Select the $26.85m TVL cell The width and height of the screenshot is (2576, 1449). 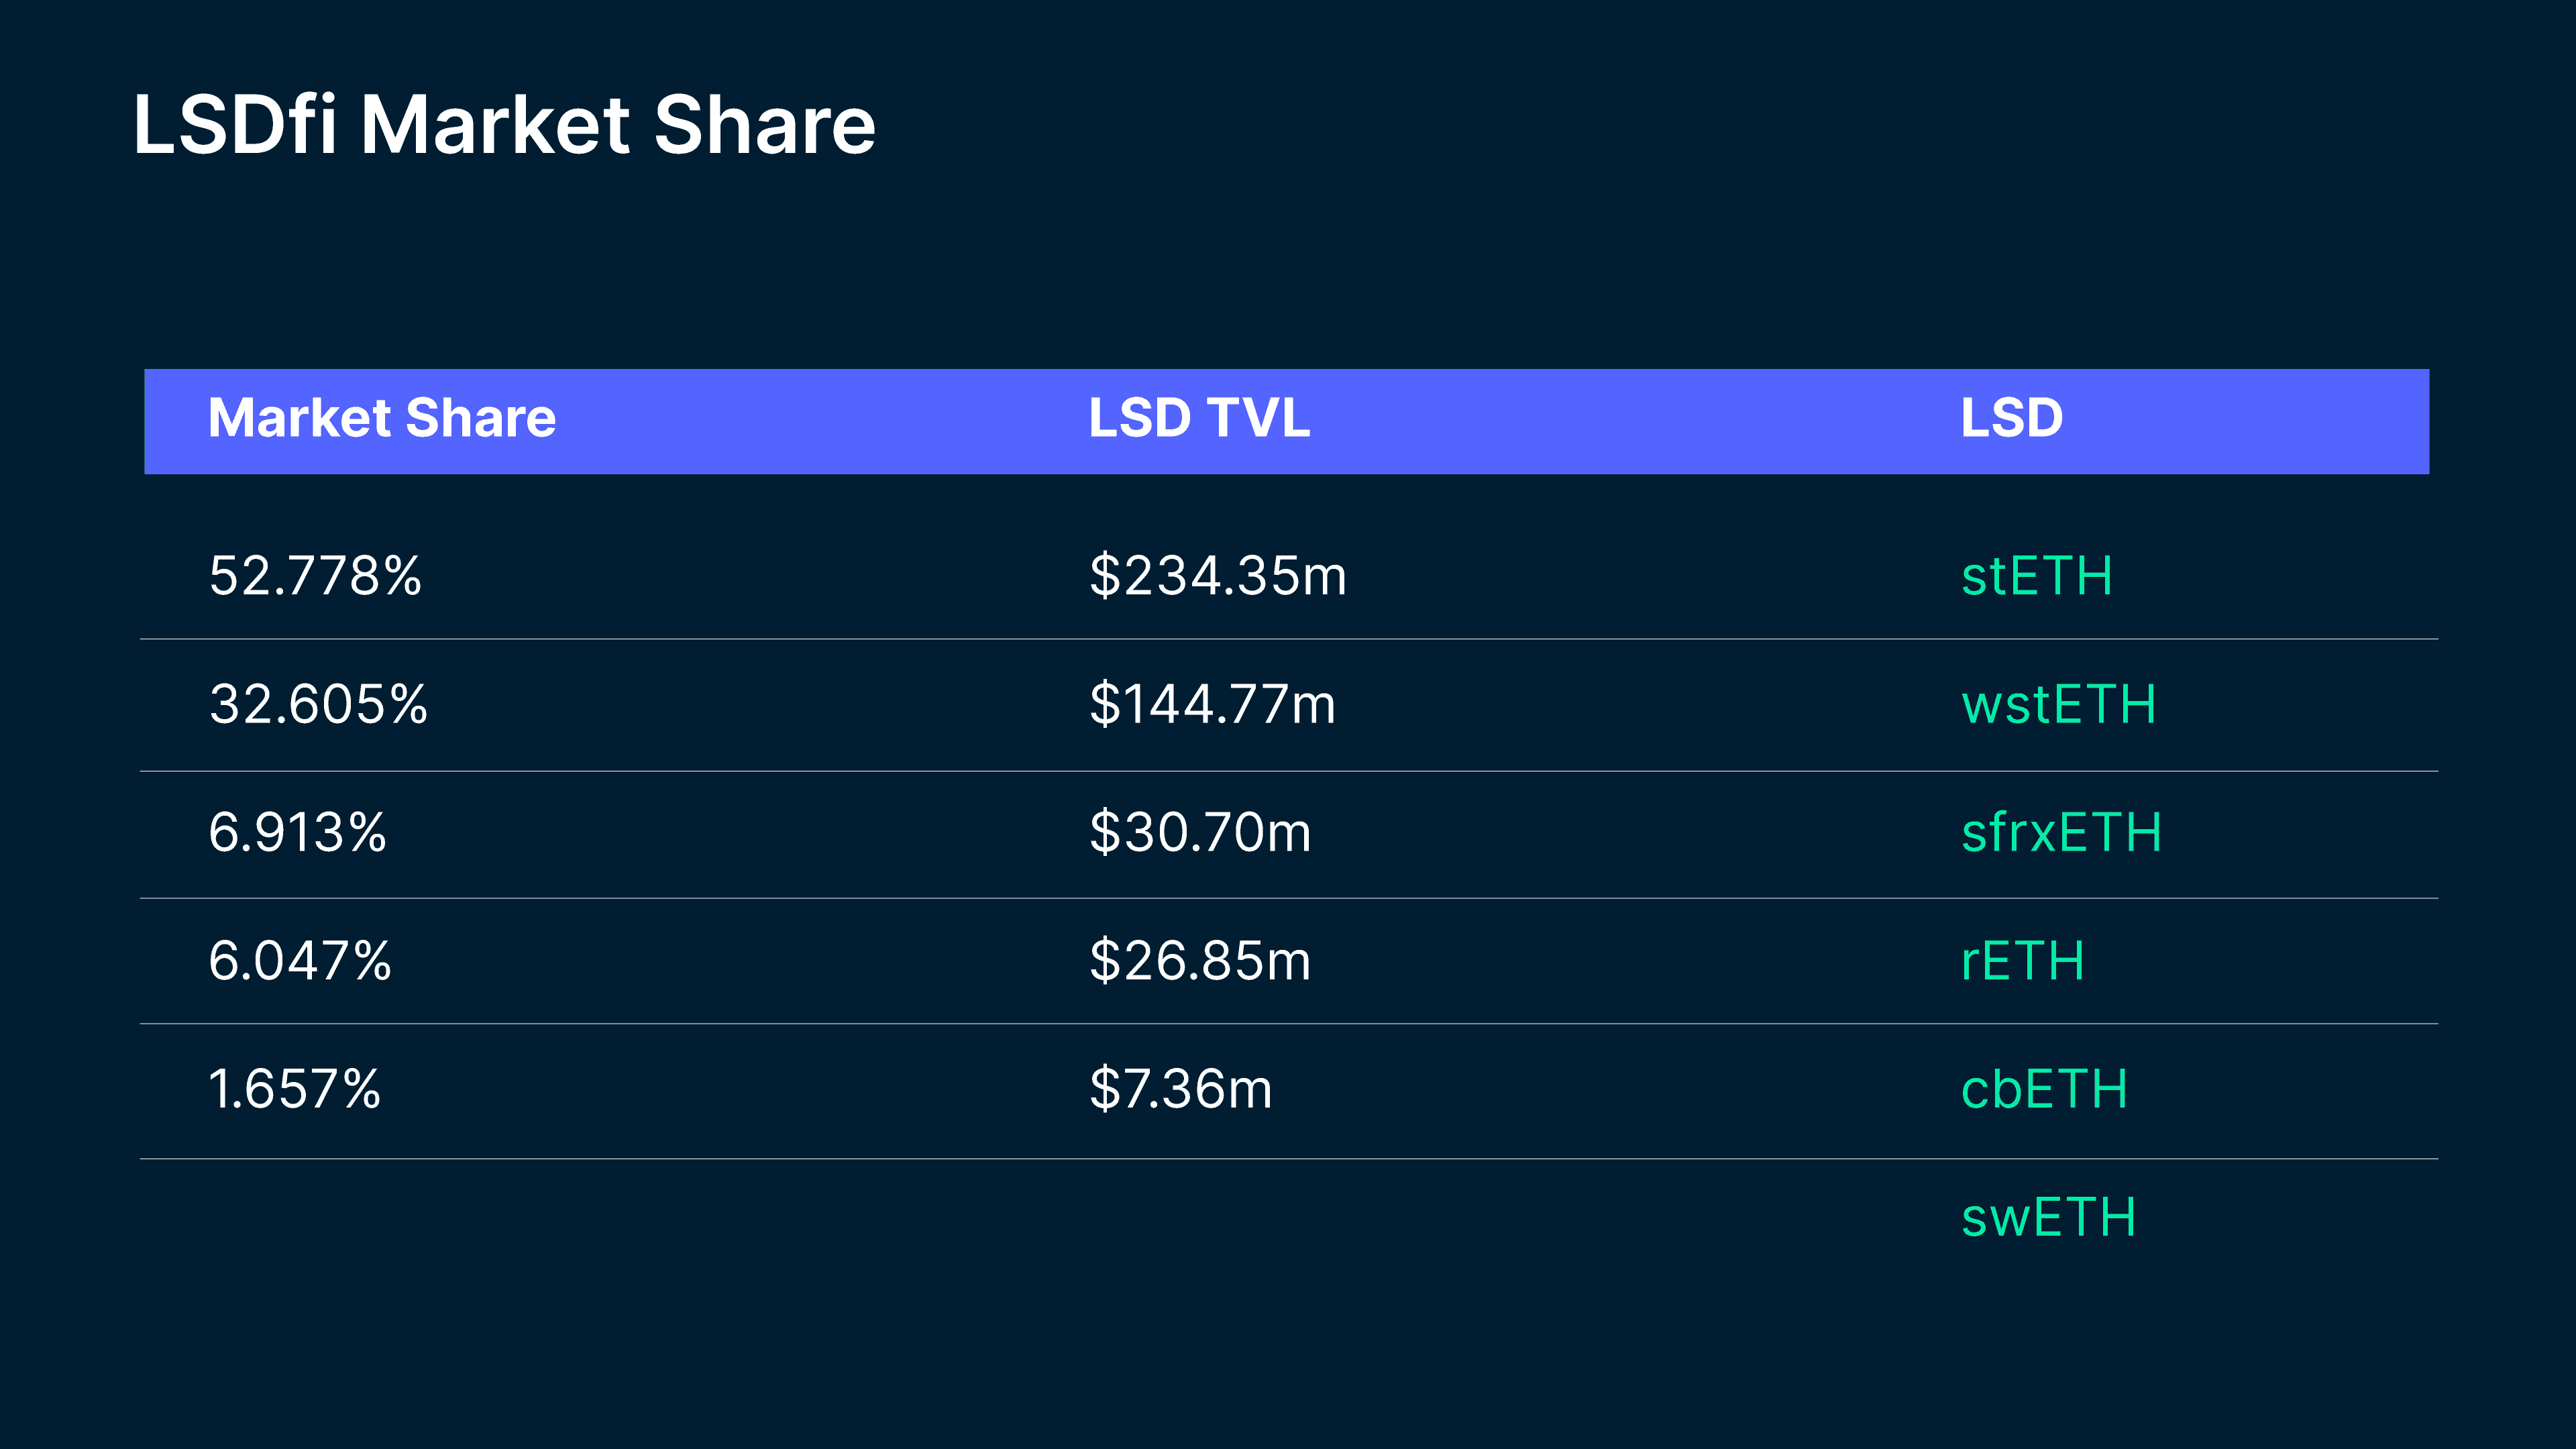coord(1199,961)
